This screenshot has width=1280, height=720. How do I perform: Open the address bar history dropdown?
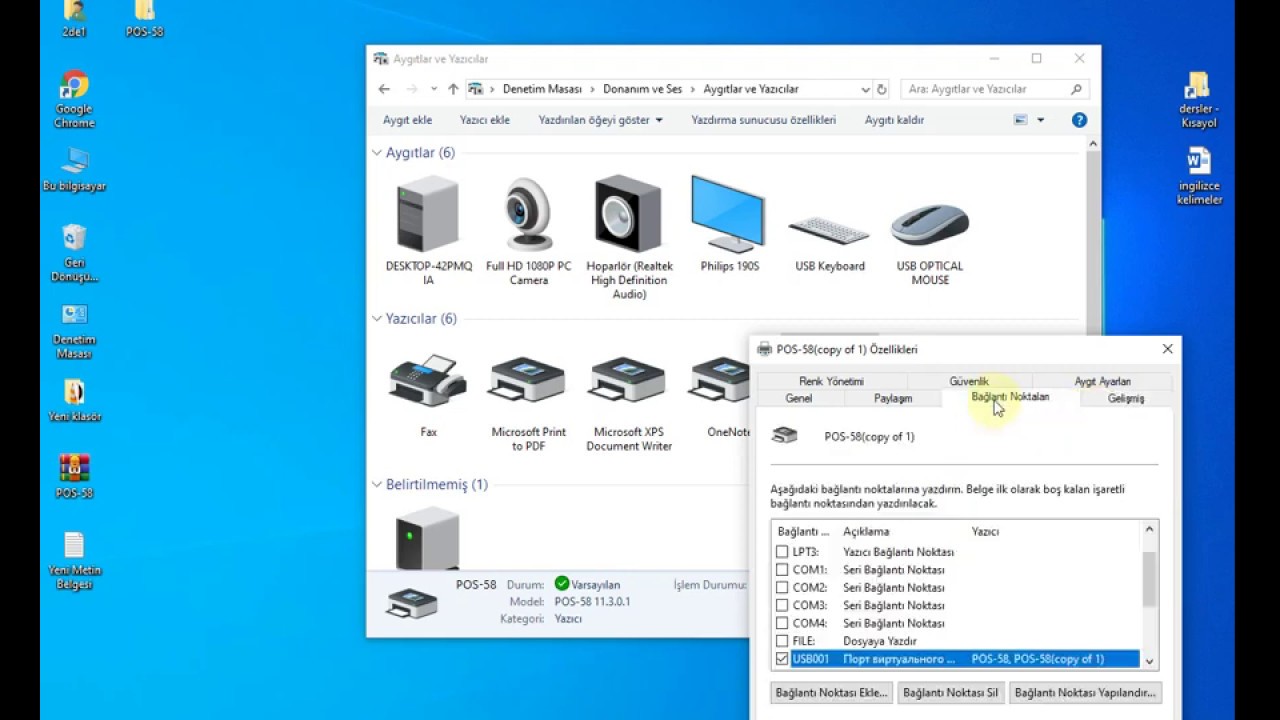[865, 89]
